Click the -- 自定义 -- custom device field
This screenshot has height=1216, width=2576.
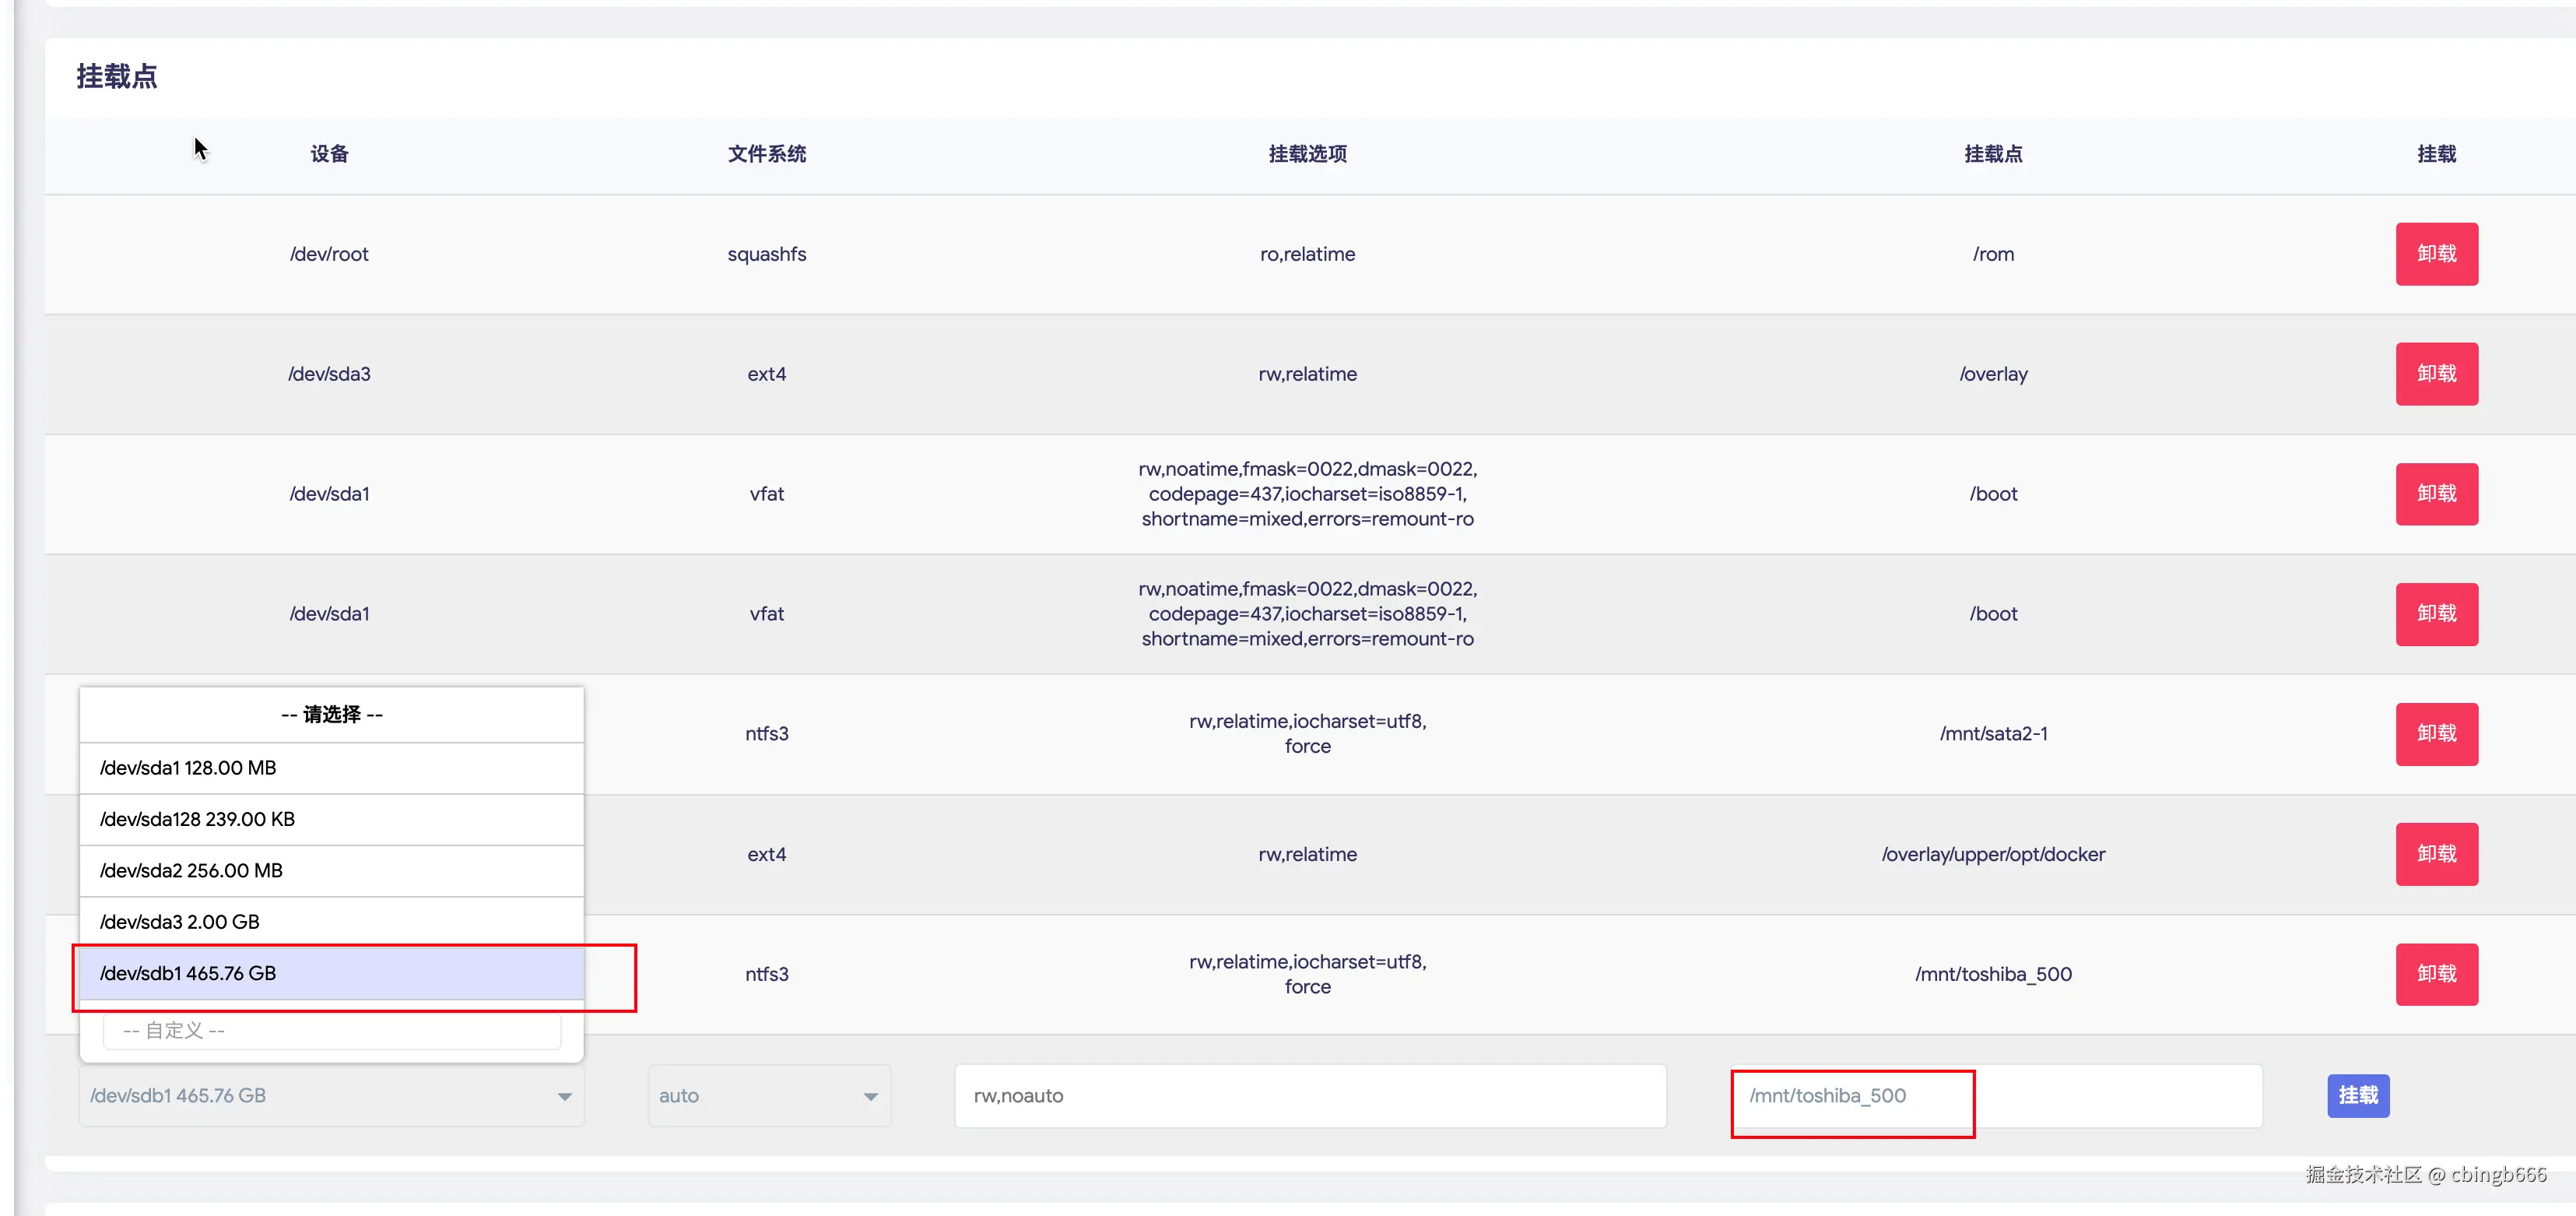331,1030
